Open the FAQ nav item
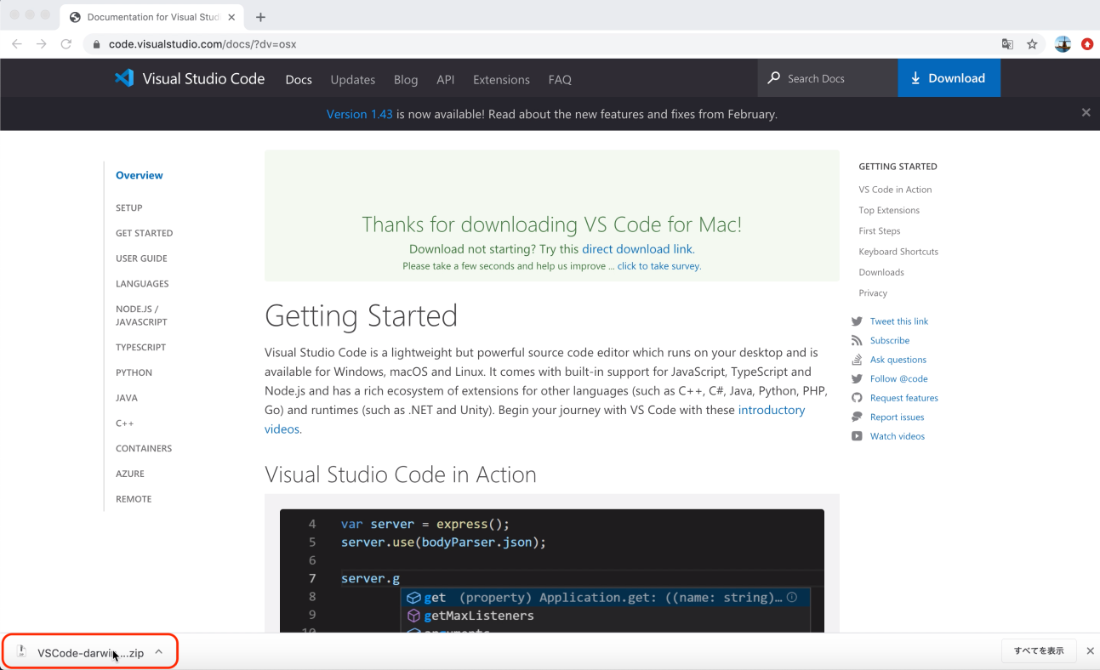Image resolution: width=1100 pixels, height=670 pixels. point(560,79)
